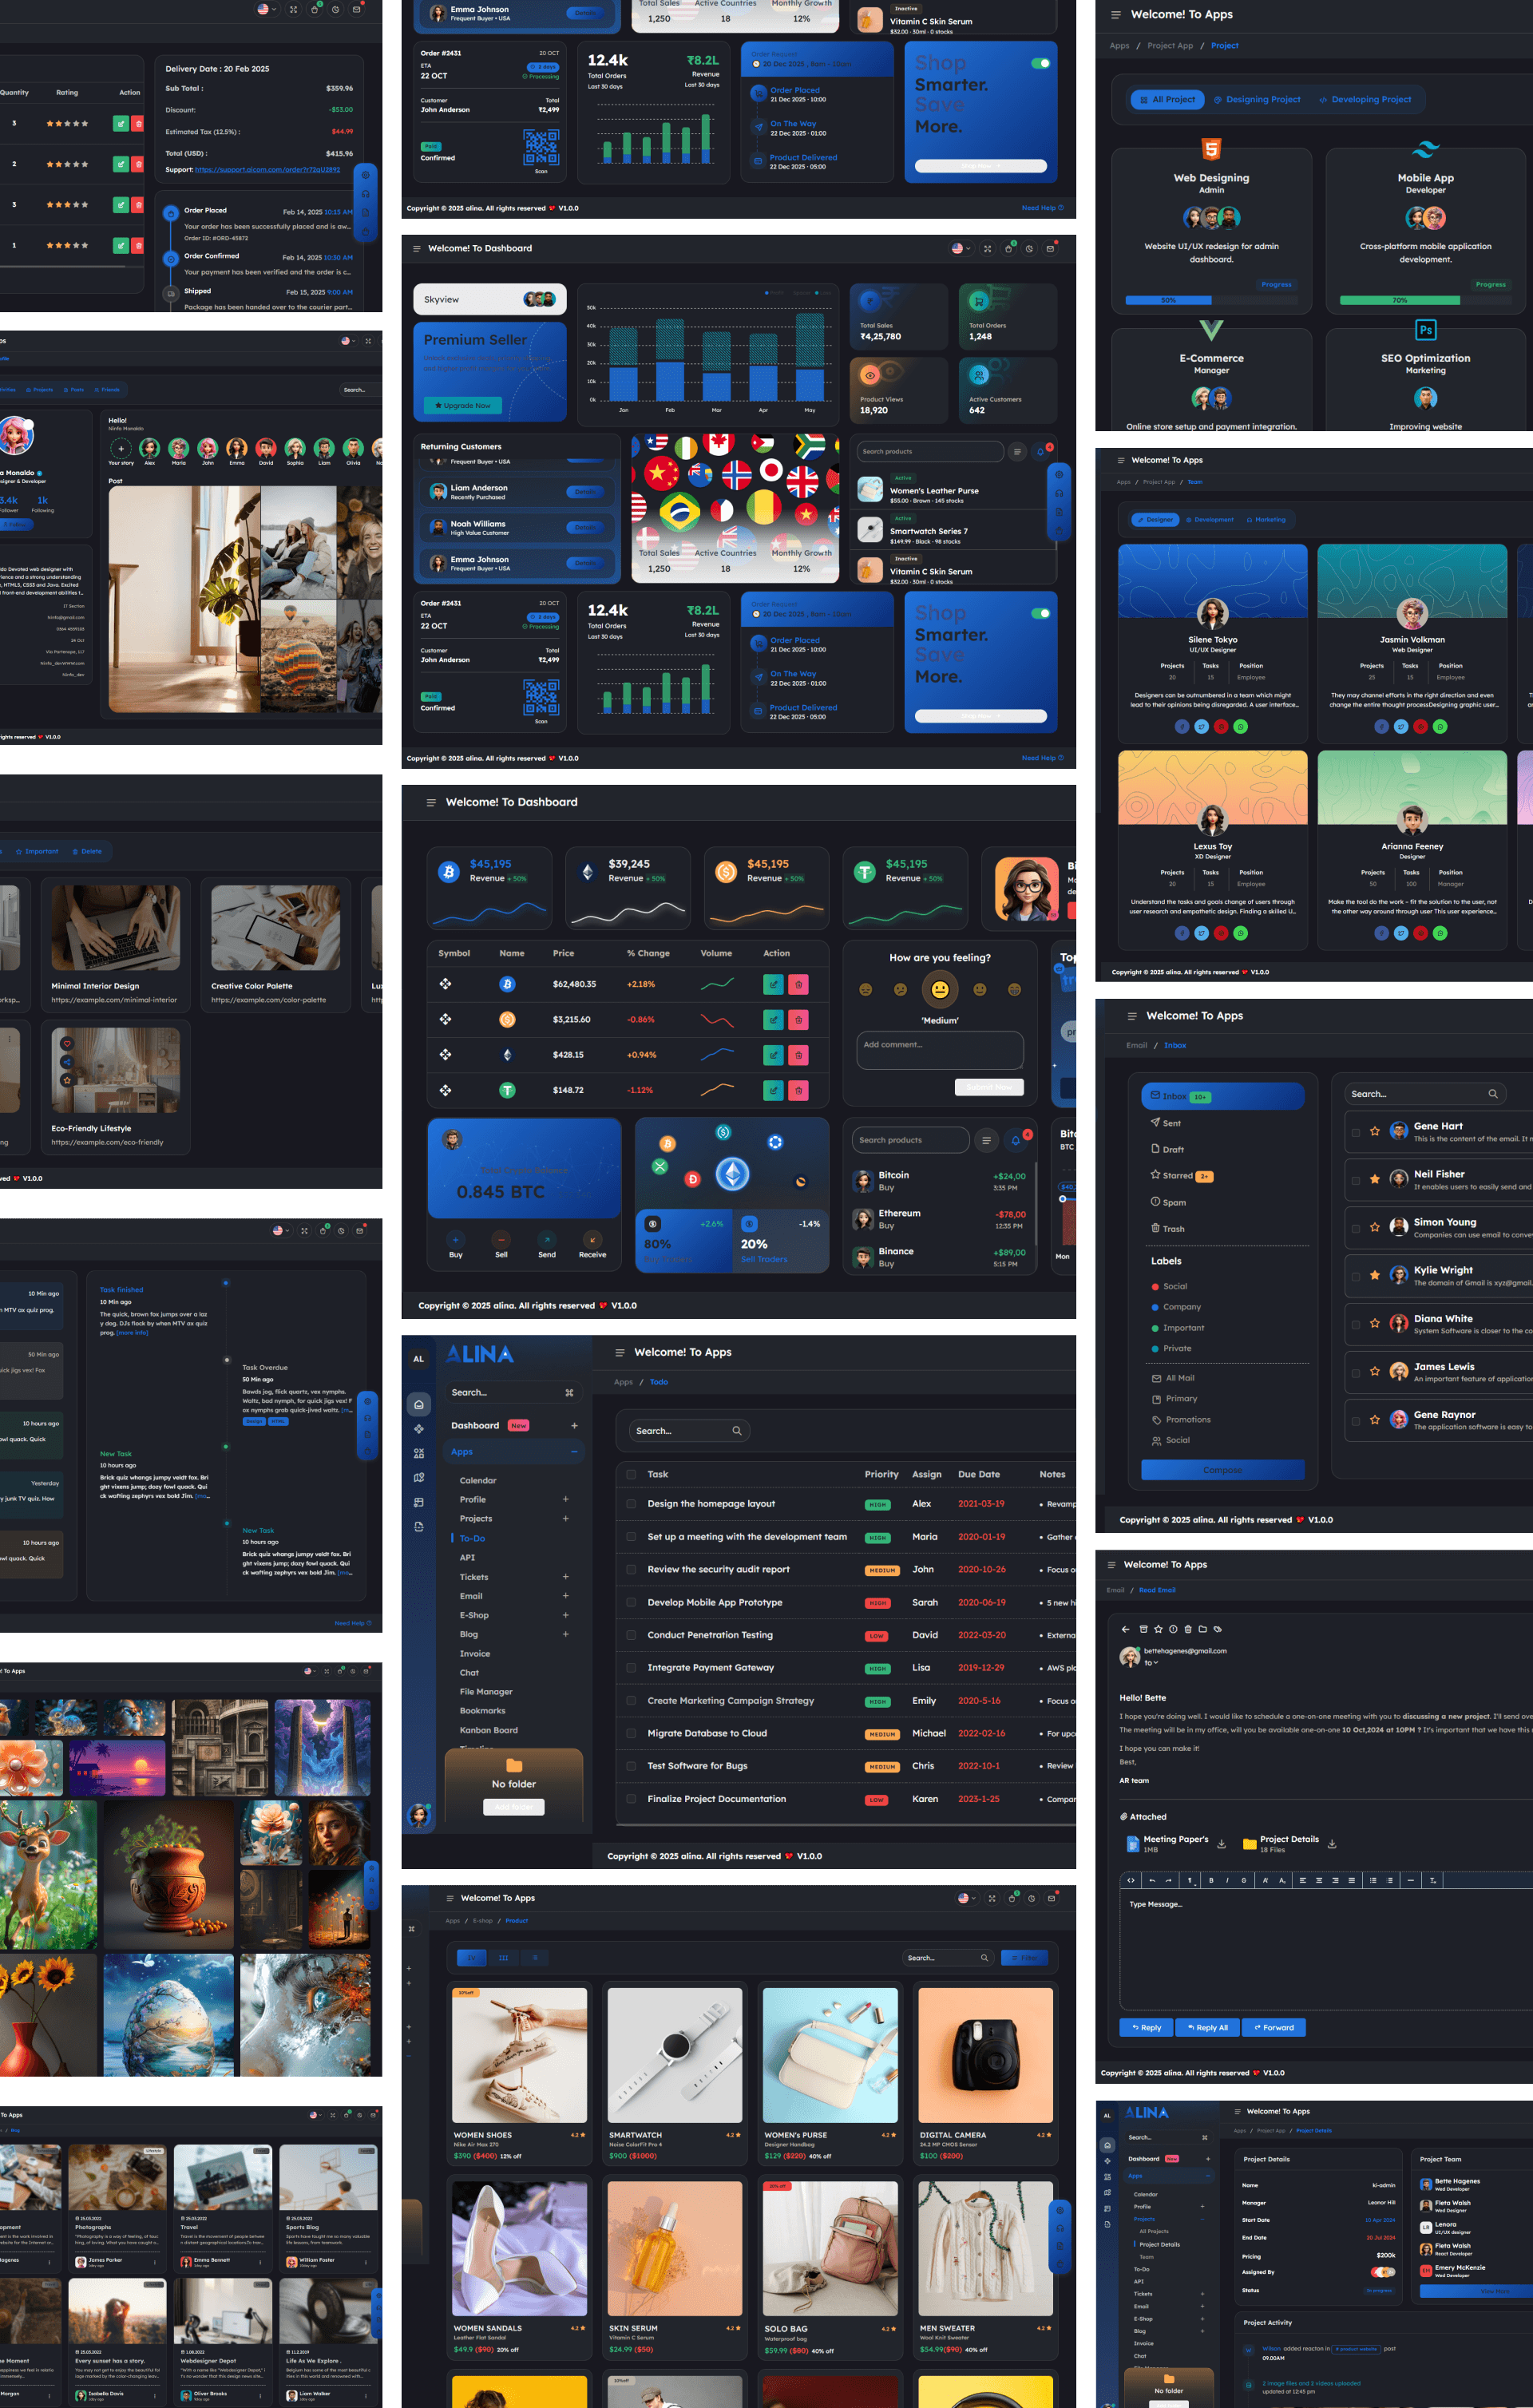Screen dimensions: 1533x2408
Task: Click edit icon in the $62,480.35 crypto row
Action: (x=773, y=984)
